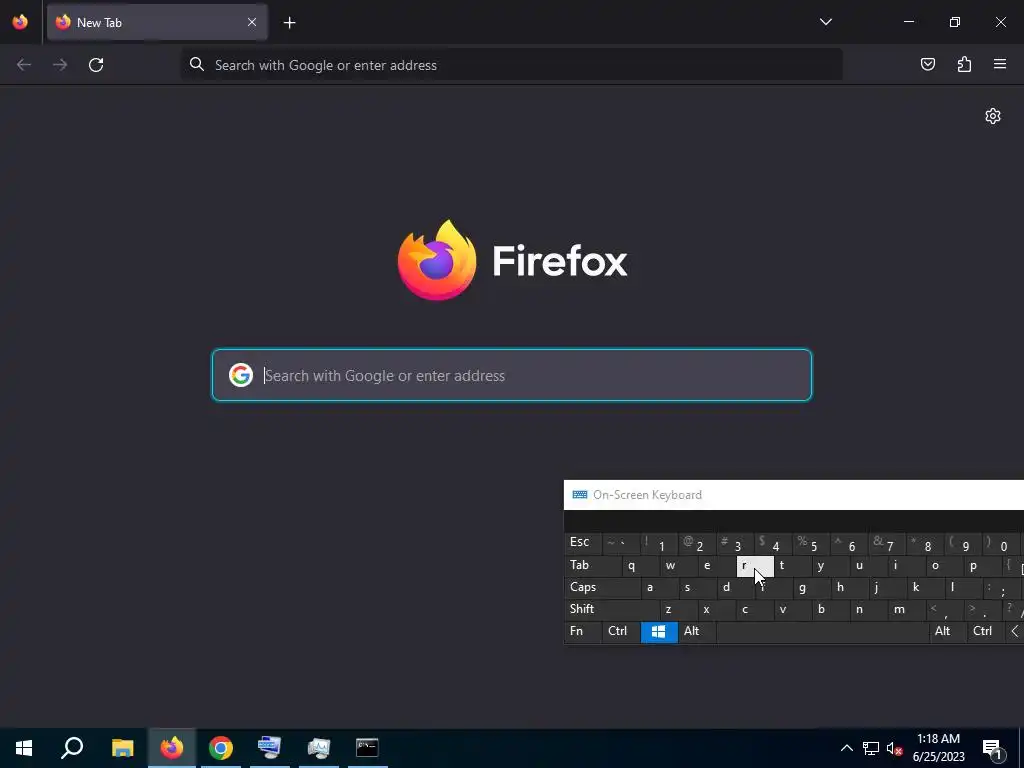Show hidden system tray icons

tap(846, 748)
